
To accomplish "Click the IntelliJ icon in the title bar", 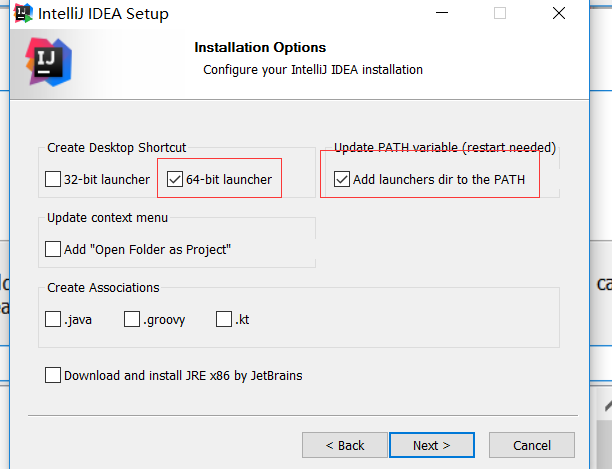I will [21, 14].
